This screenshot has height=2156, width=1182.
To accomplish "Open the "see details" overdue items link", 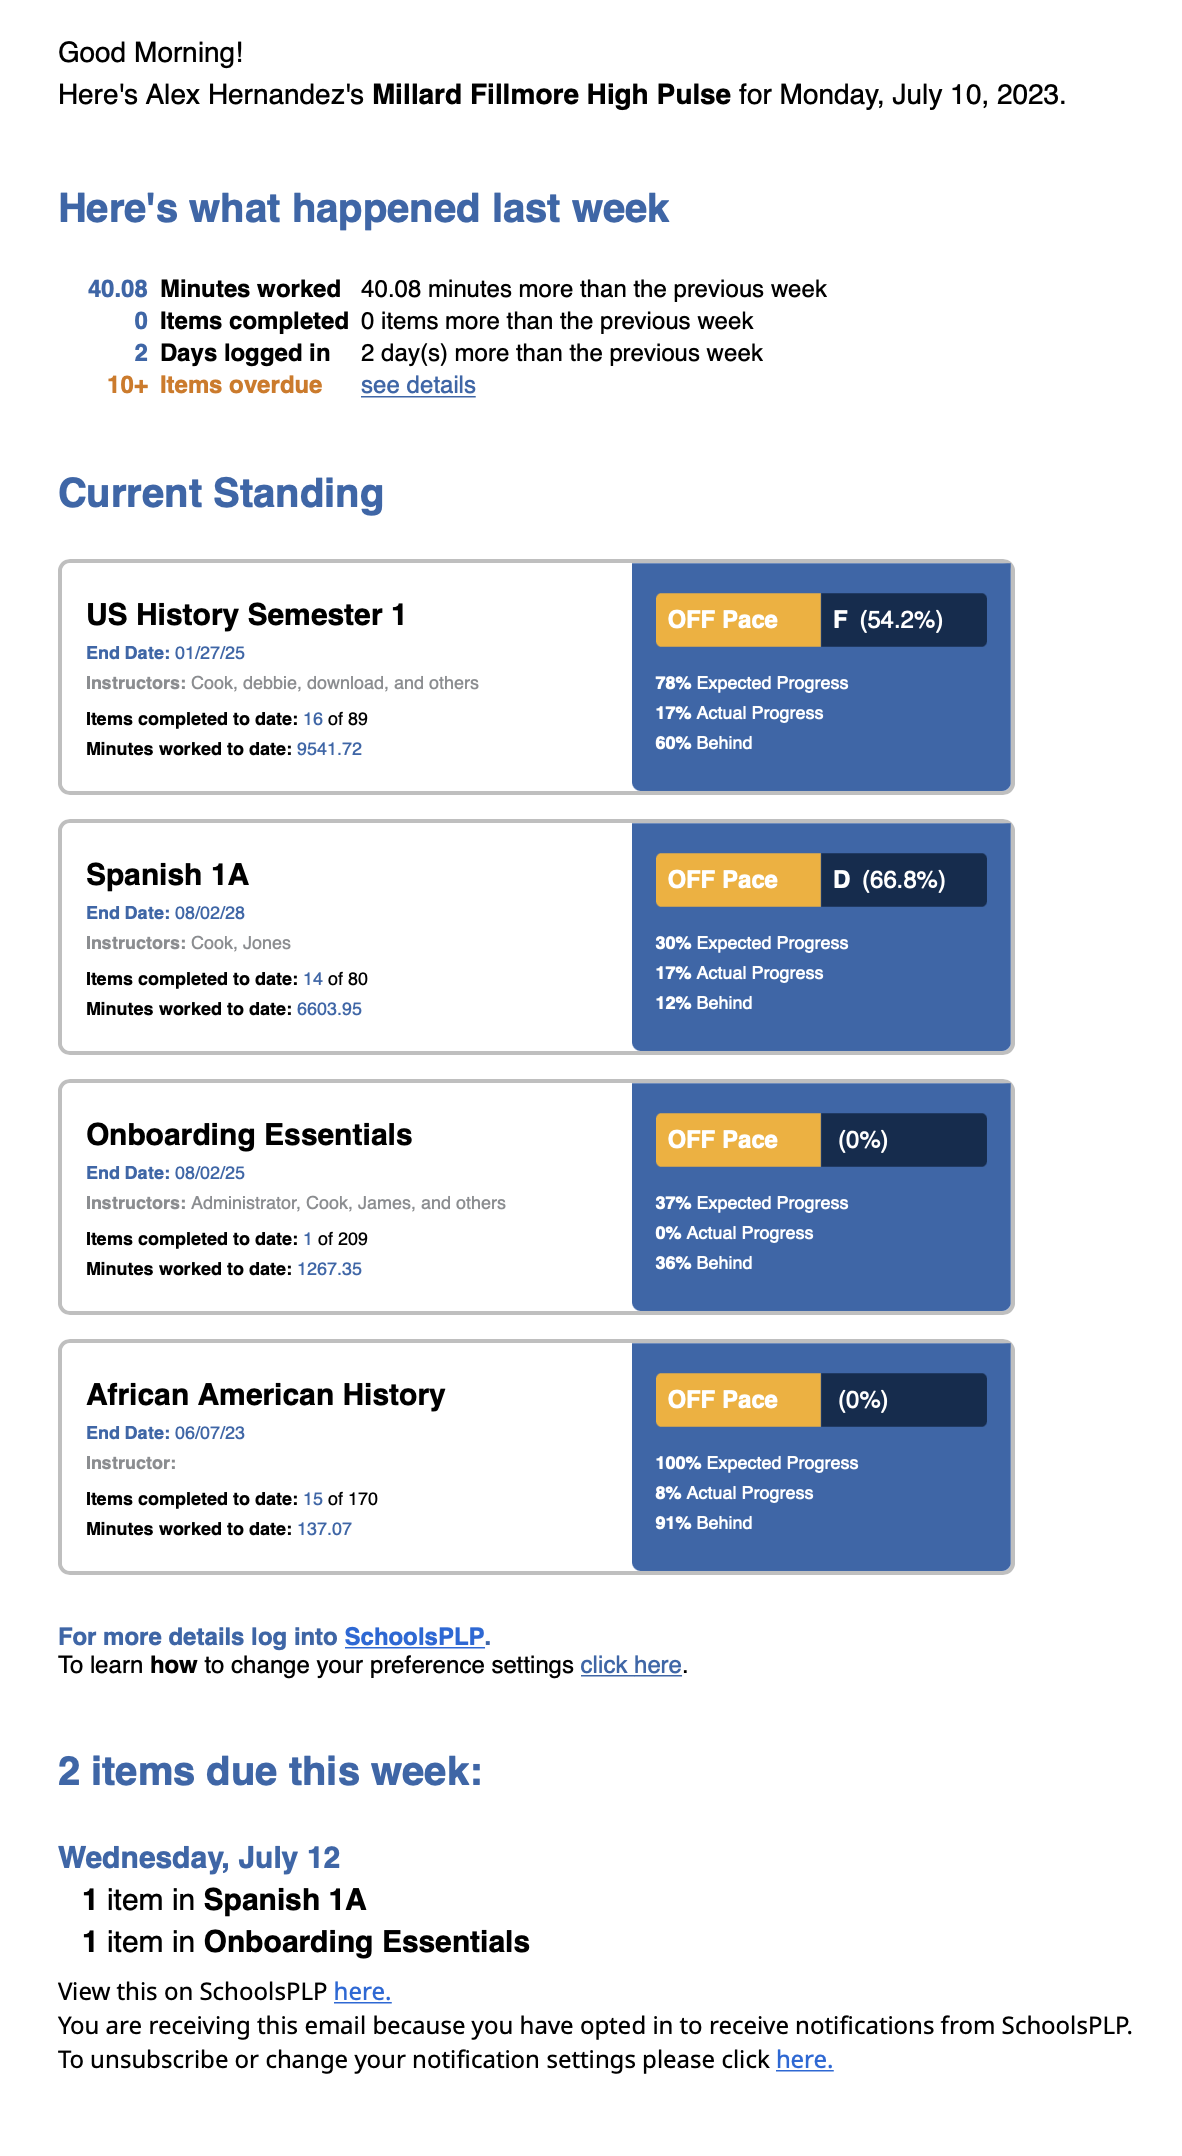I will (418, 385).
